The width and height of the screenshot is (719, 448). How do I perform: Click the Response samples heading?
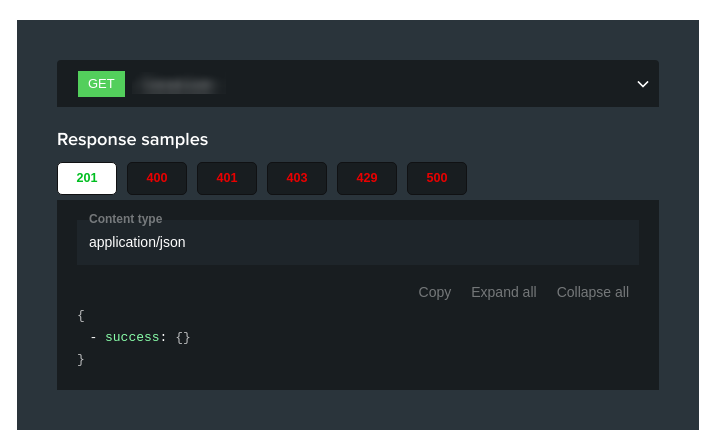[x=133, y=139]
